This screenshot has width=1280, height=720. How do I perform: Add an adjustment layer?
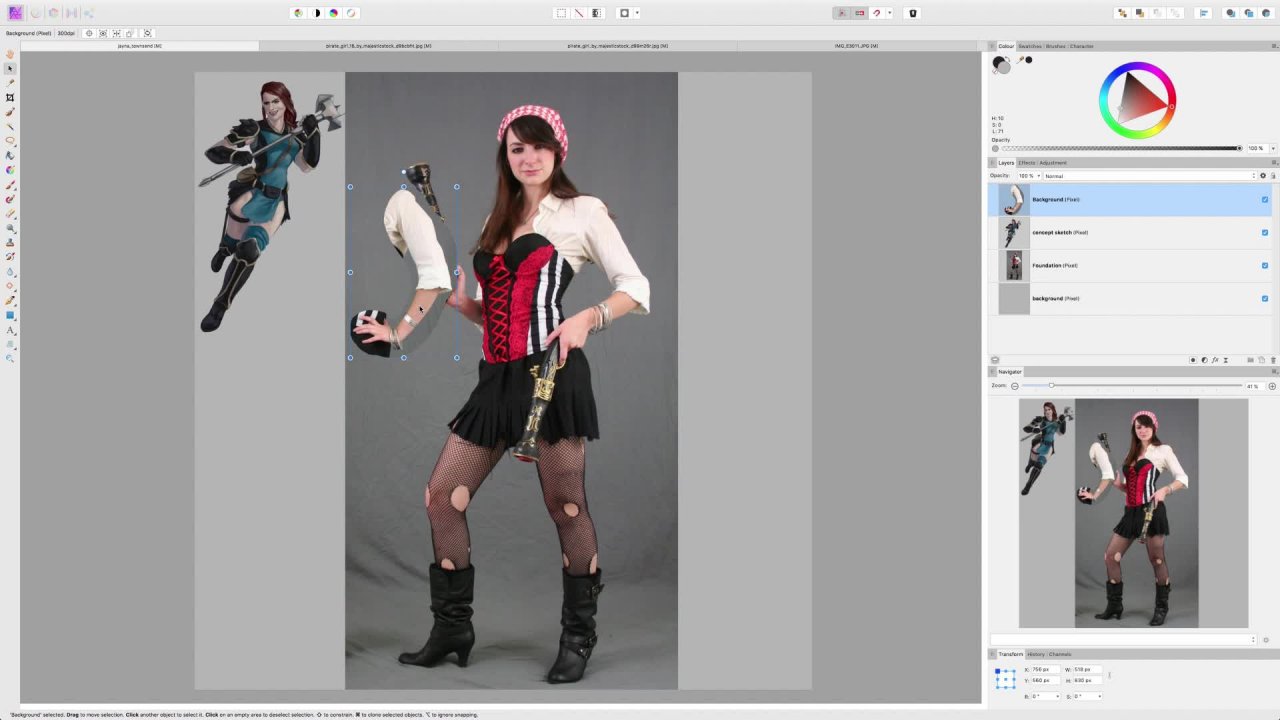point(1204,360)
